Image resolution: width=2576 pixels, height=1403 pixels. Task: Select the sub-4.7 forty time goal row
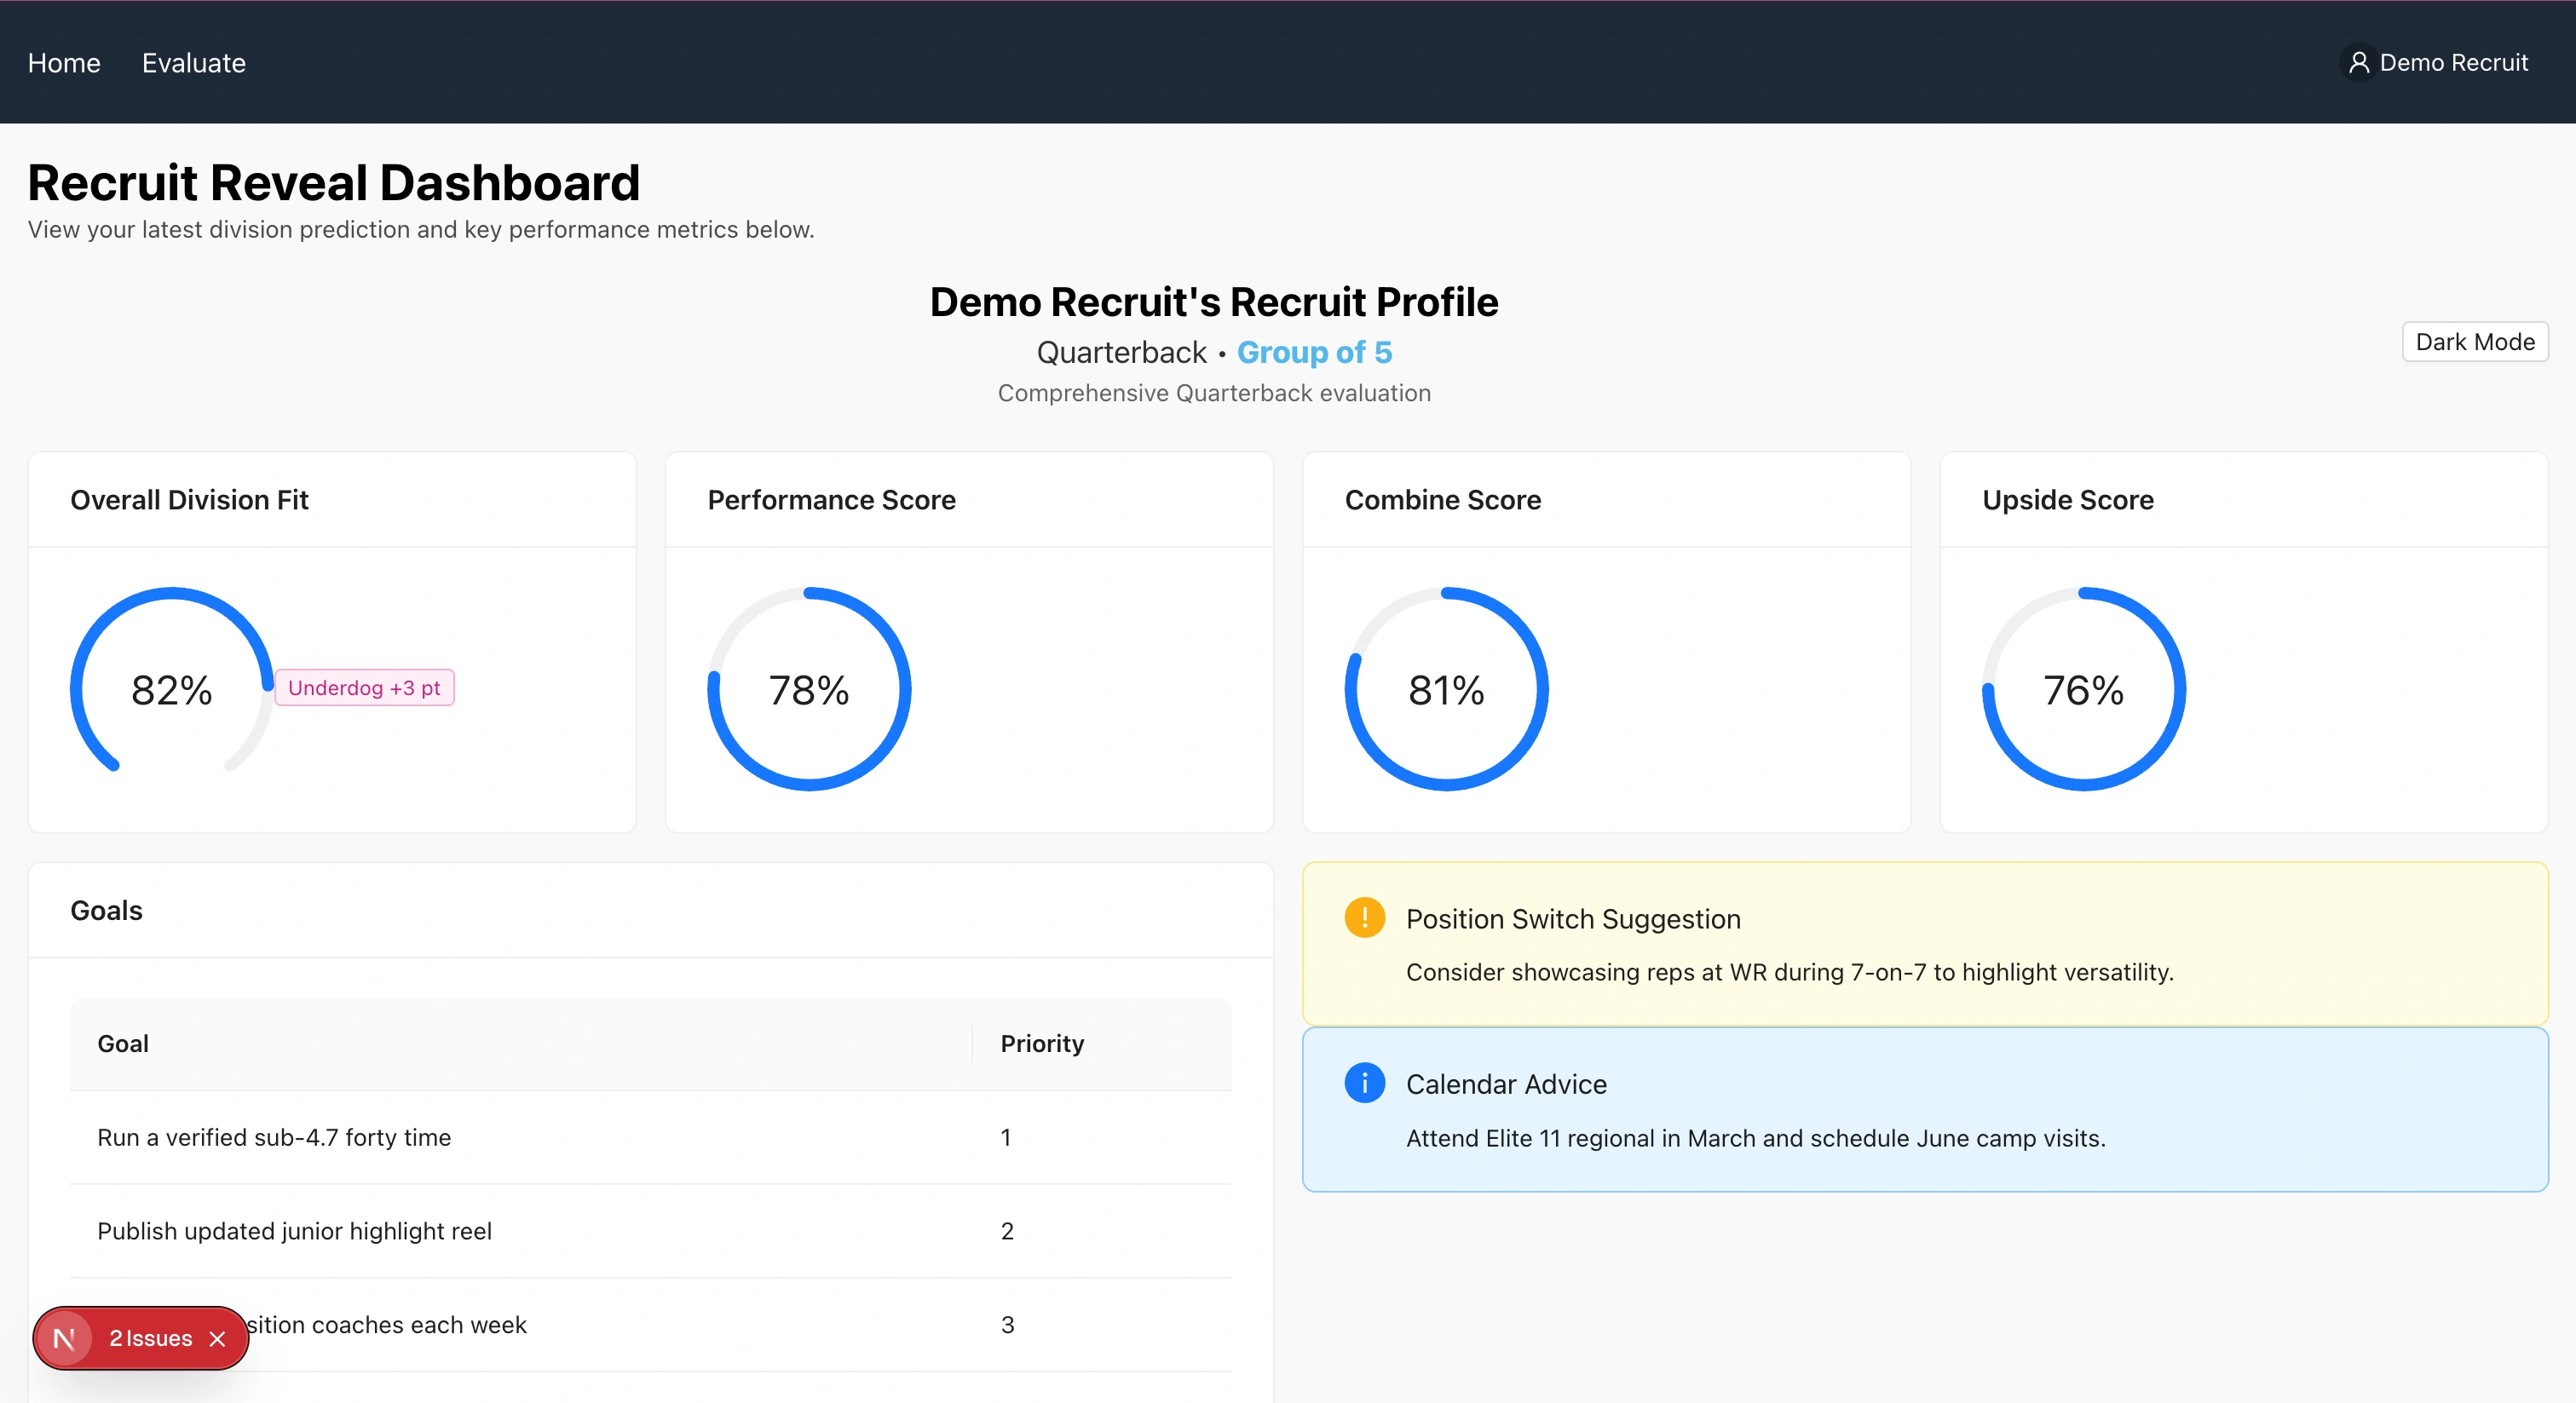[x=274, y=1137]
